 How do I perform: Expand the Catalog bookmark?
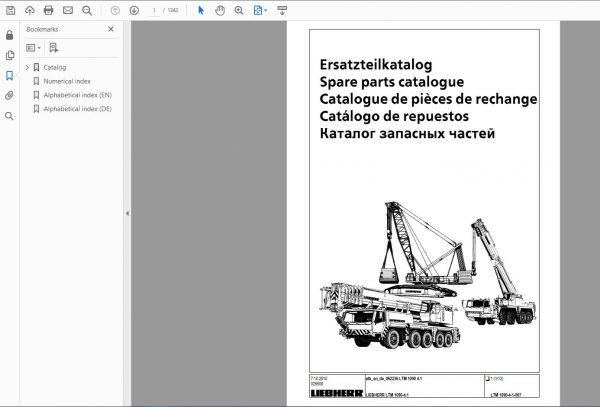[x=27, y=67]
